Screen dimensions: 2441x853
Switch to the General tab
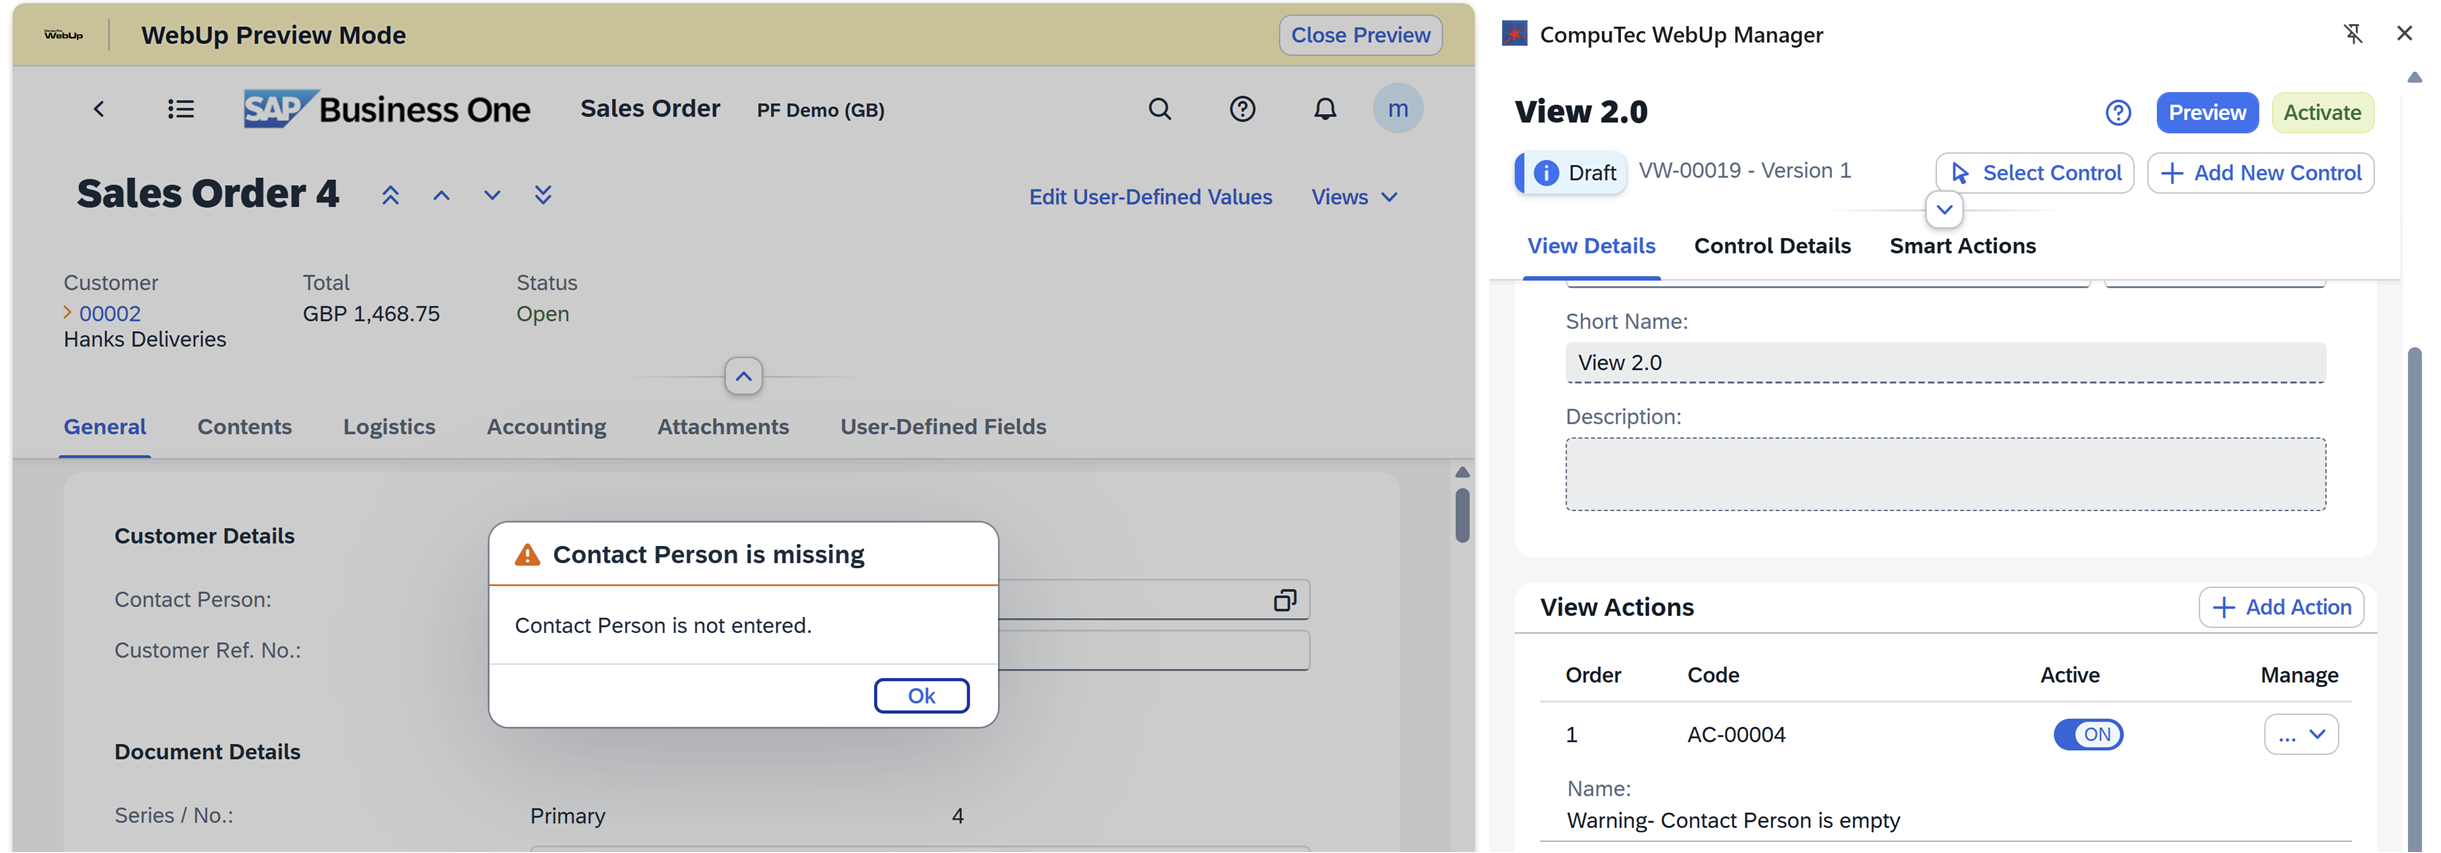(105, 427)
